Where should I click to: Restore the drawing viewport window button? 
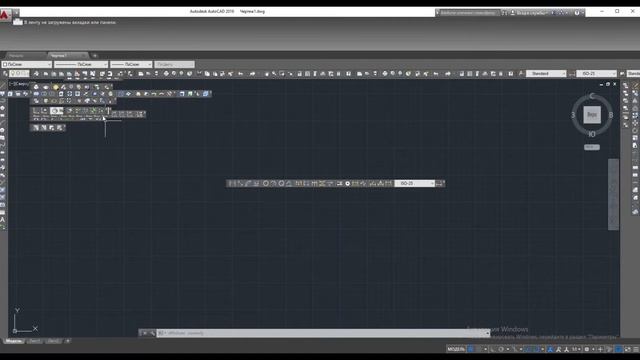[608, 84]
